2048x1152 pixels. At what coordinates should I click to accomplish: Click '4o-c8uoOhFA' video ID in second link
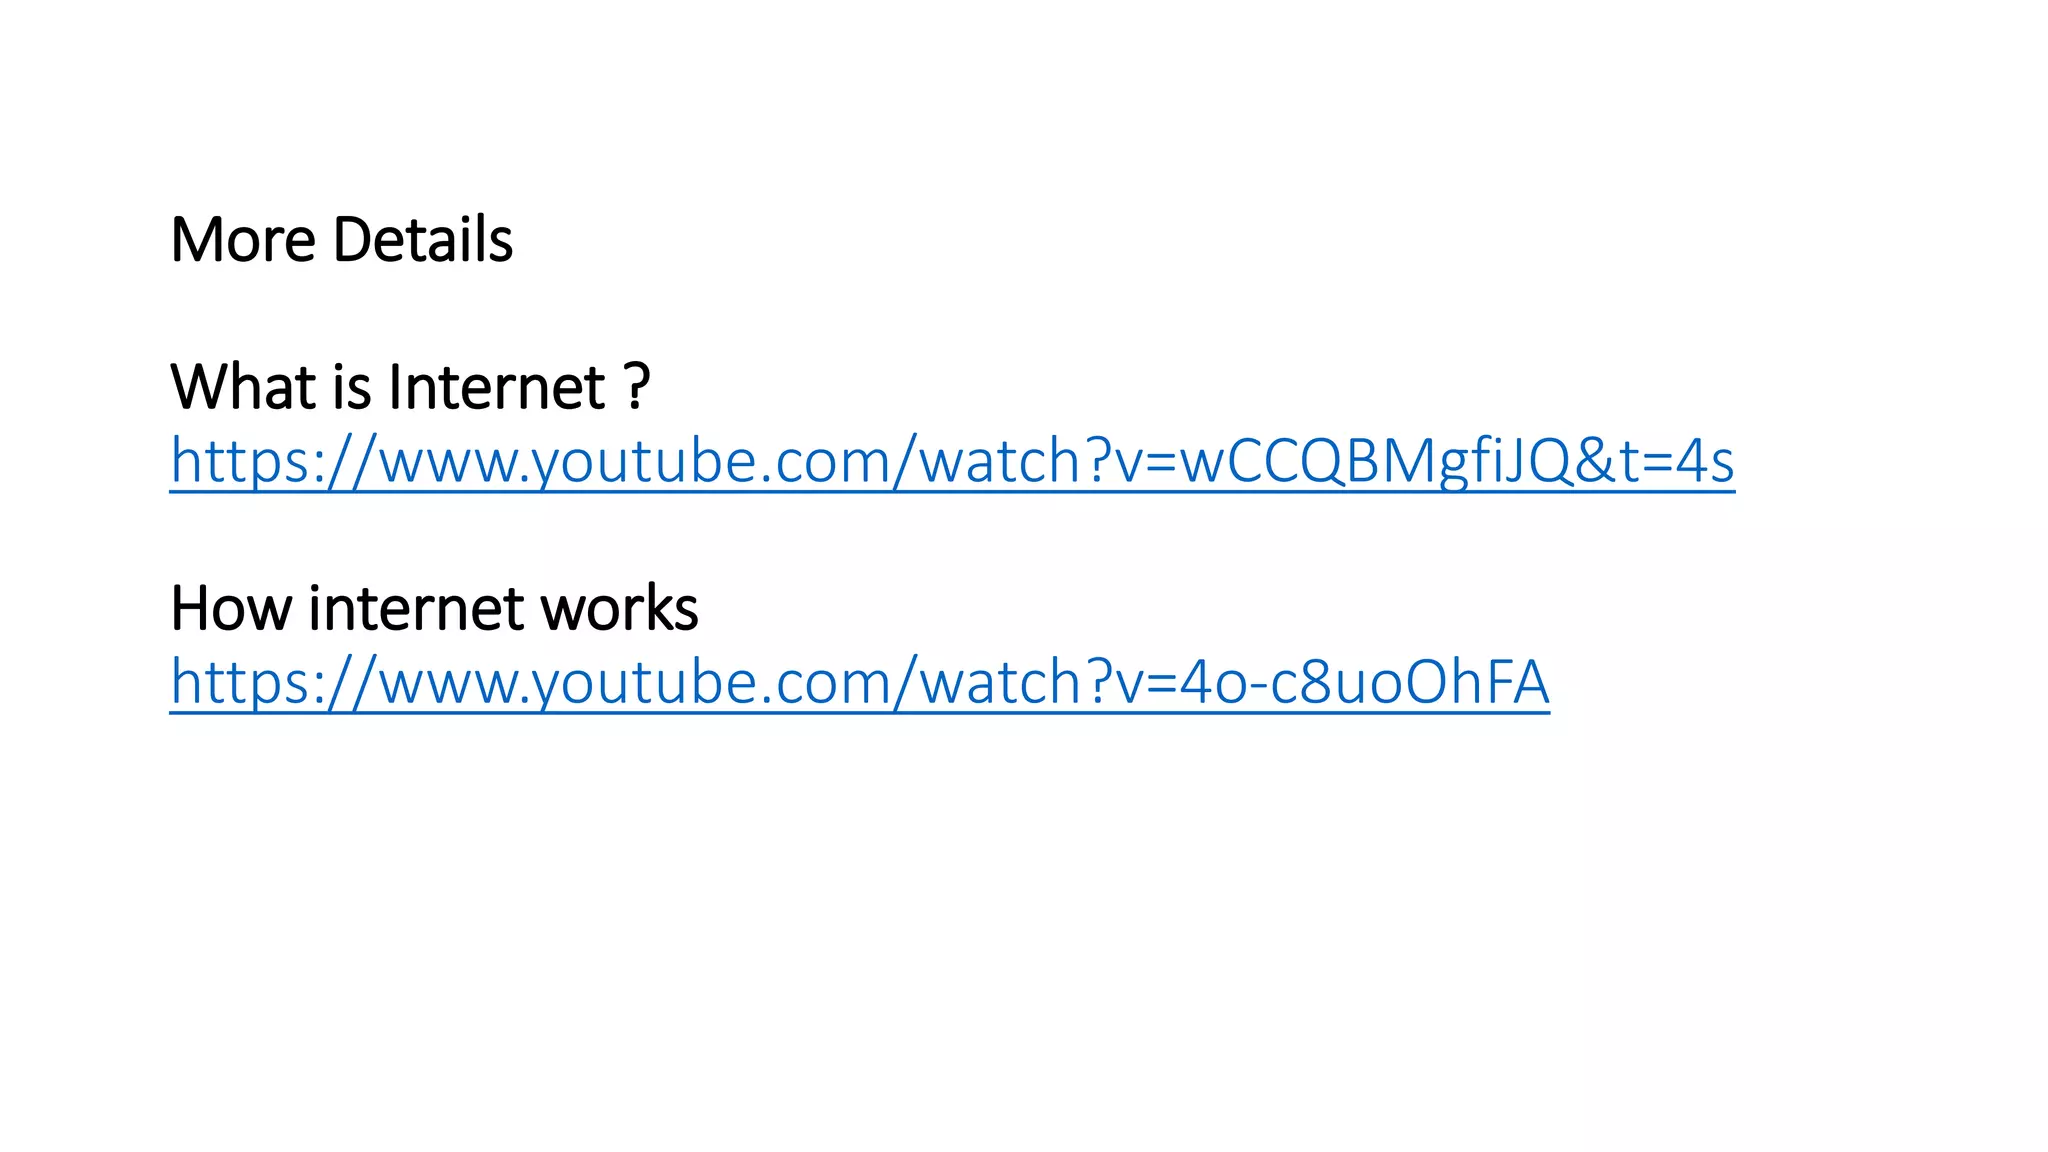[x=1365, y=682]
